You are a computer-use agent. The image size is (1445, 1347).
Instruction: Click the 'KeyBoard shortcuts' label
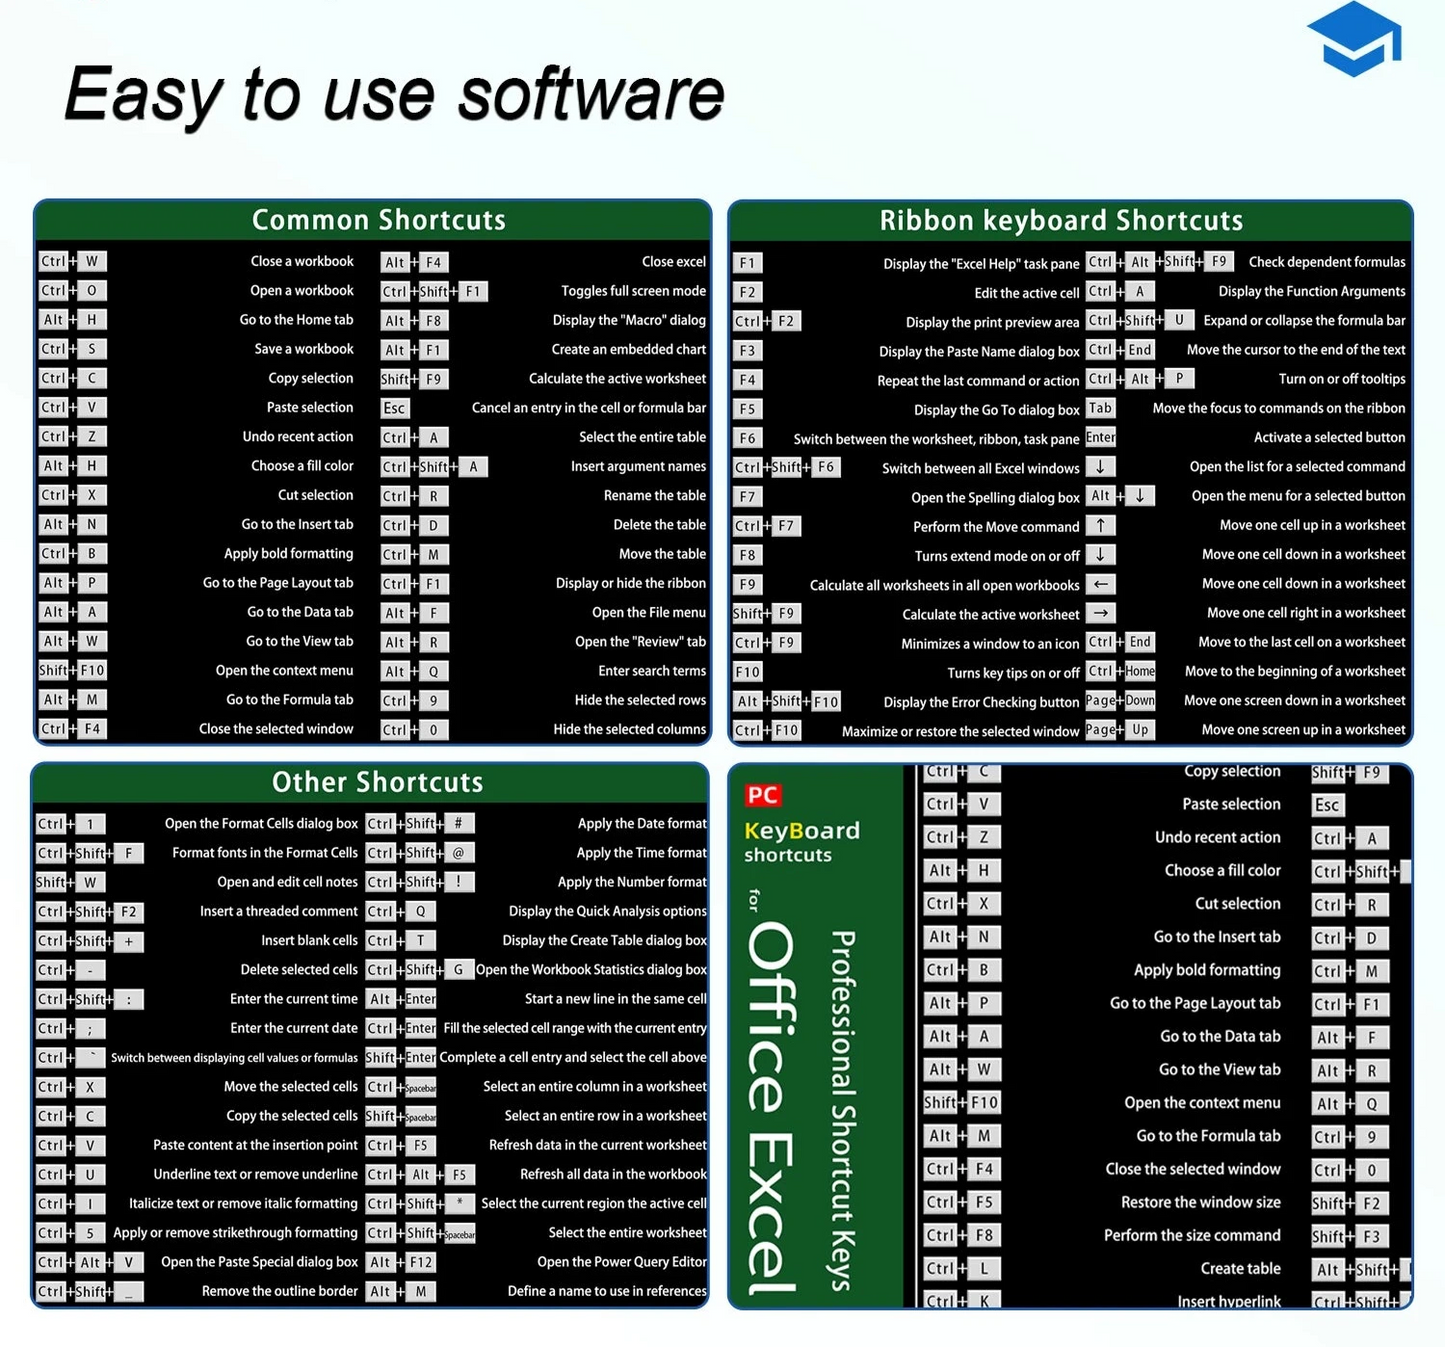(x=801, y=842)
